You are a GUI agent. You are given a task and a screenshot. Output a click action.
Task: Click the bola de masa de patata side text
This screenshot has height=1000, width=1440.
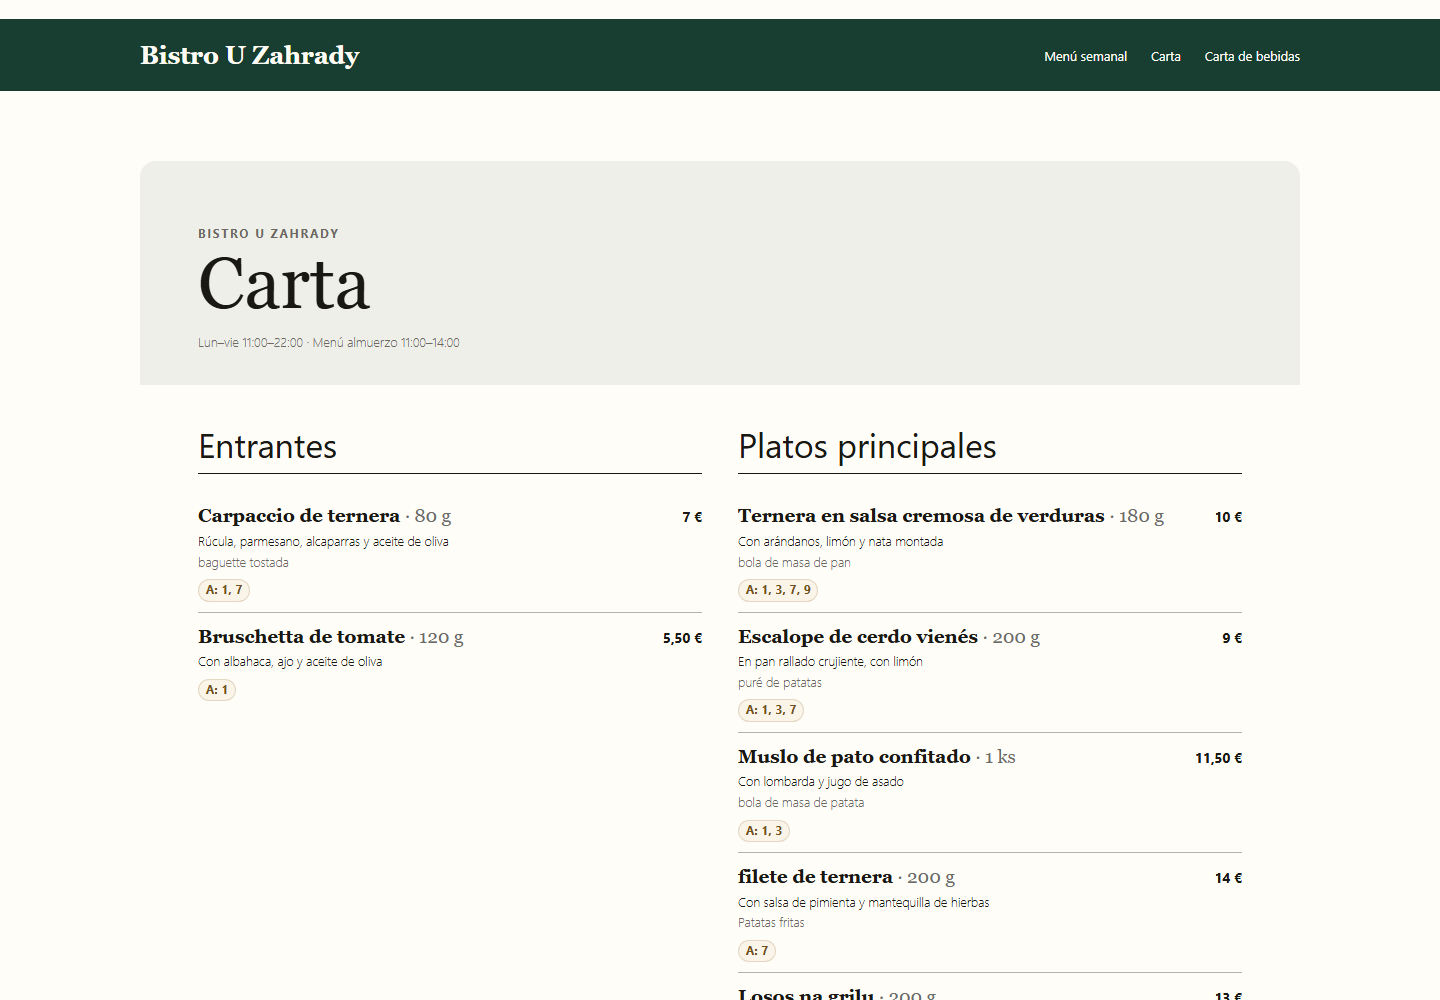(801, 802)
